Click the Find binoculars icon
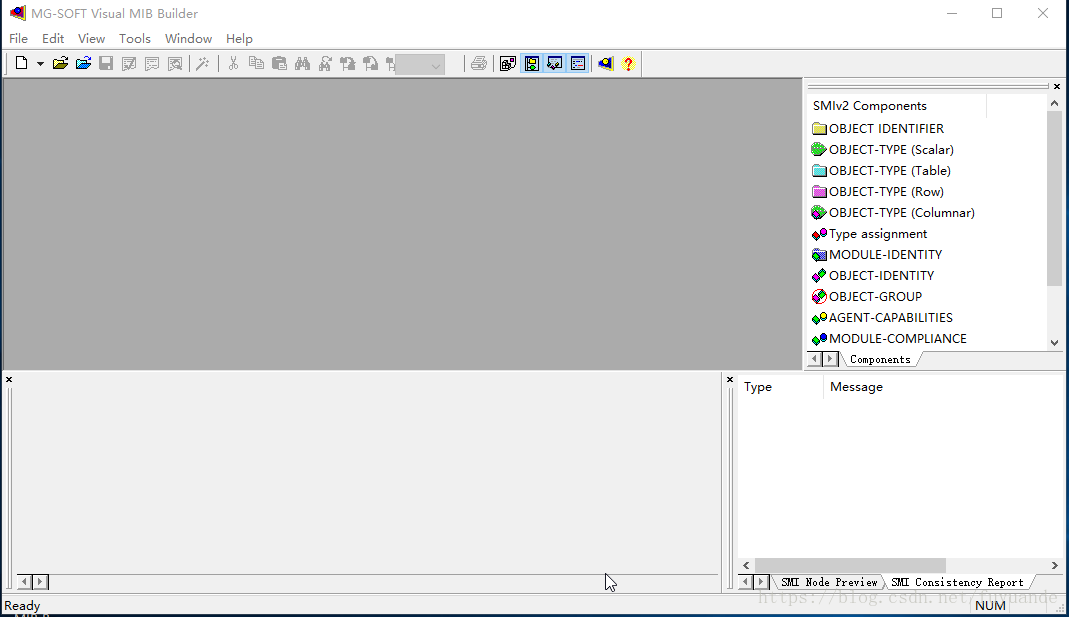1069x617 pixels. 302,63
